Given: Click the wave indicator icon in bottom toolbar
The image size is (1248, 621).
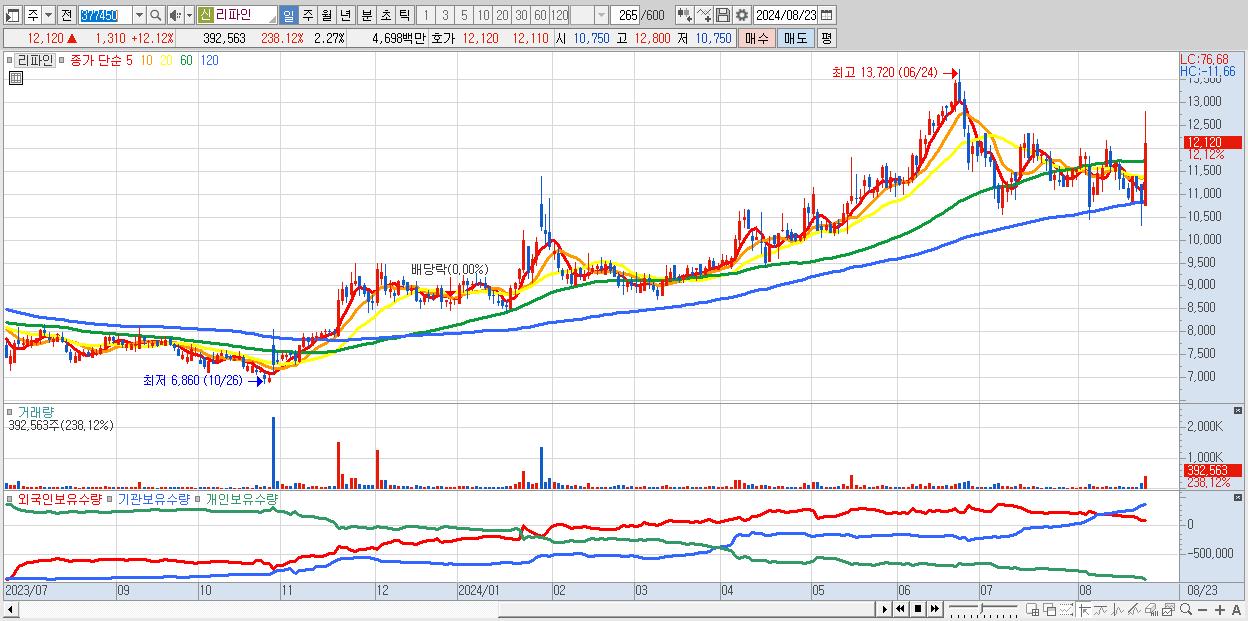Looking at the screenshot, I should tap(1118, 610).
